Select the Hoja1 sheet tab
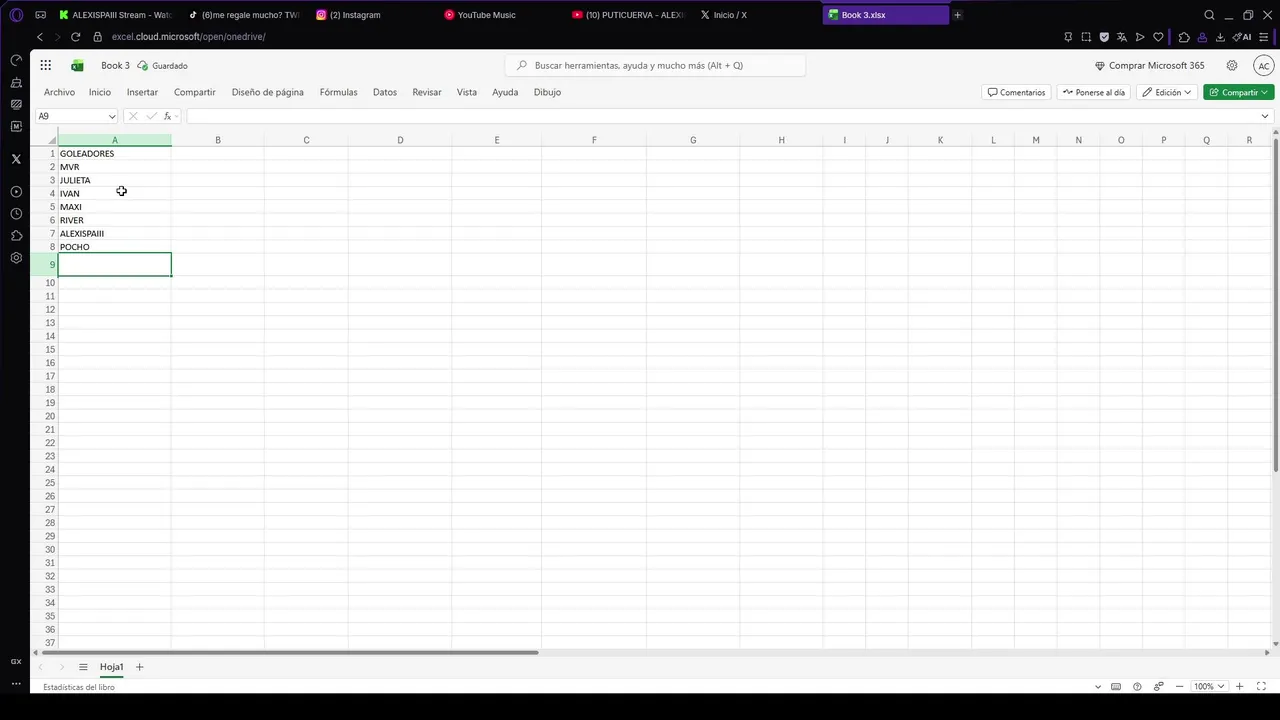1280x720 pixels. coord(111,667)
